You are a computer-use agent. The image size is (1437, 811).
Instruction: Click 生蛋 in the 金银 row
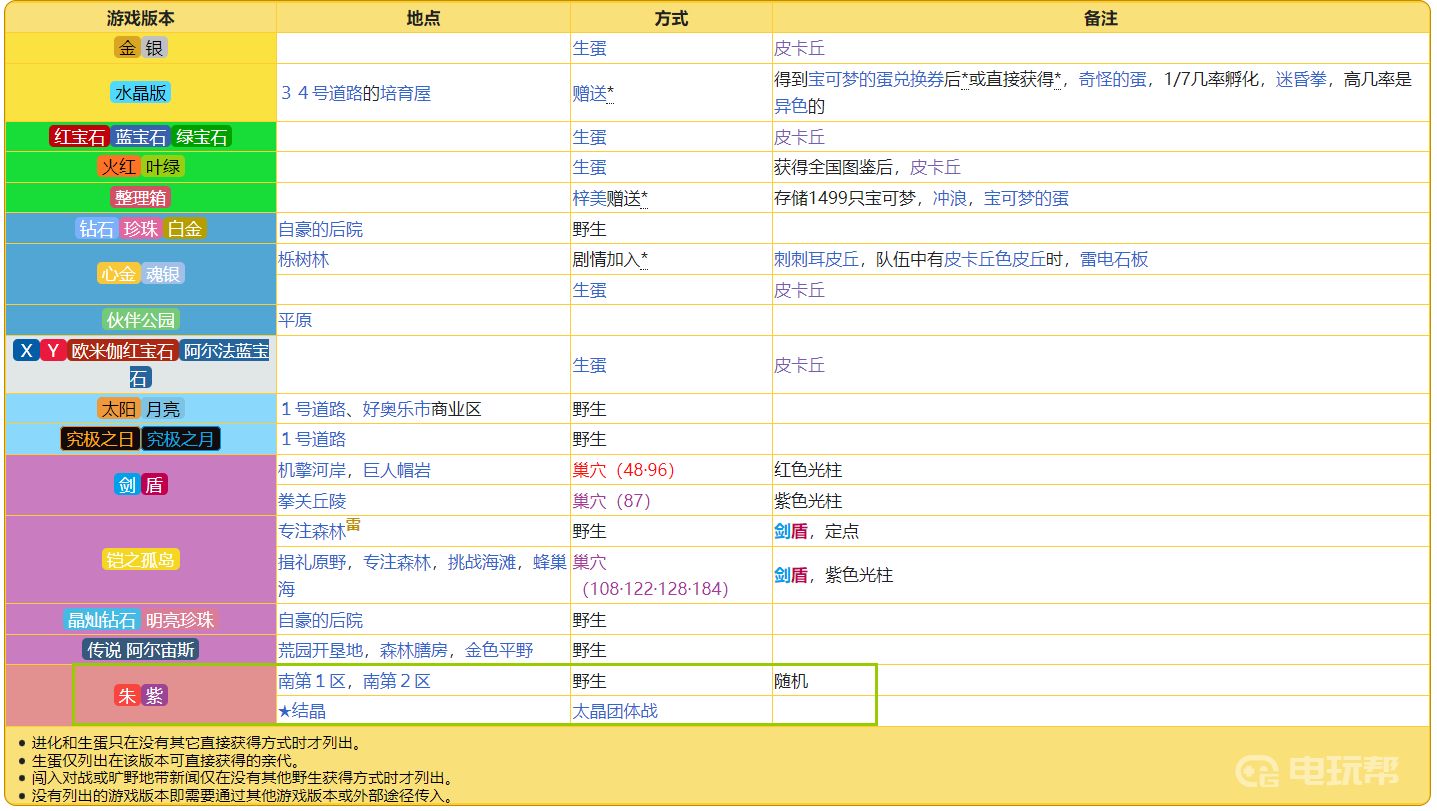[589, 48]
